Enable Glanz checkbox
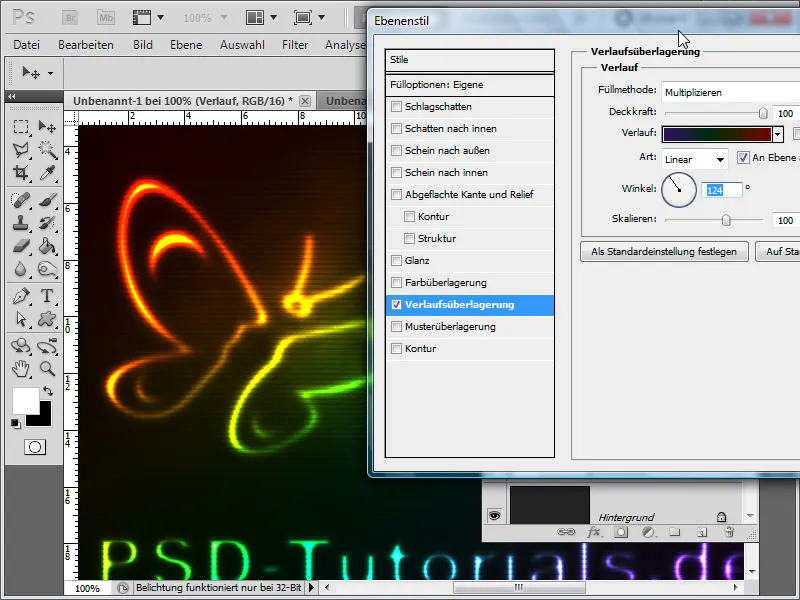The height and width of the screenshot is (600, 800). [x=396, y=261]
